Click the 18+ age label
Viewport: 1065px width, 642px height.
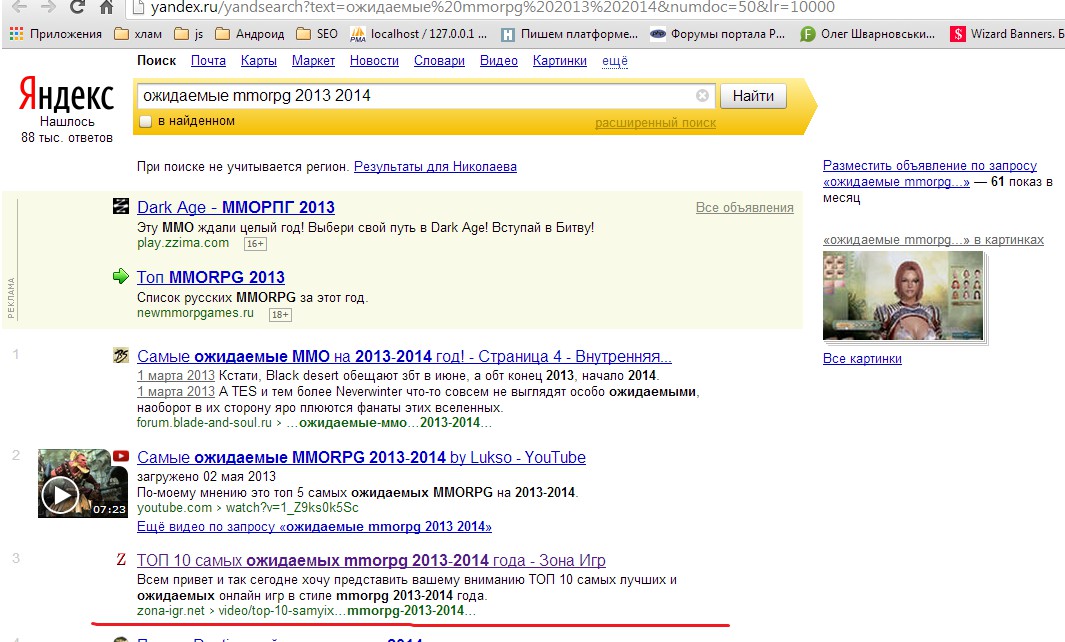pyautogui.click(x=280, y=315)
